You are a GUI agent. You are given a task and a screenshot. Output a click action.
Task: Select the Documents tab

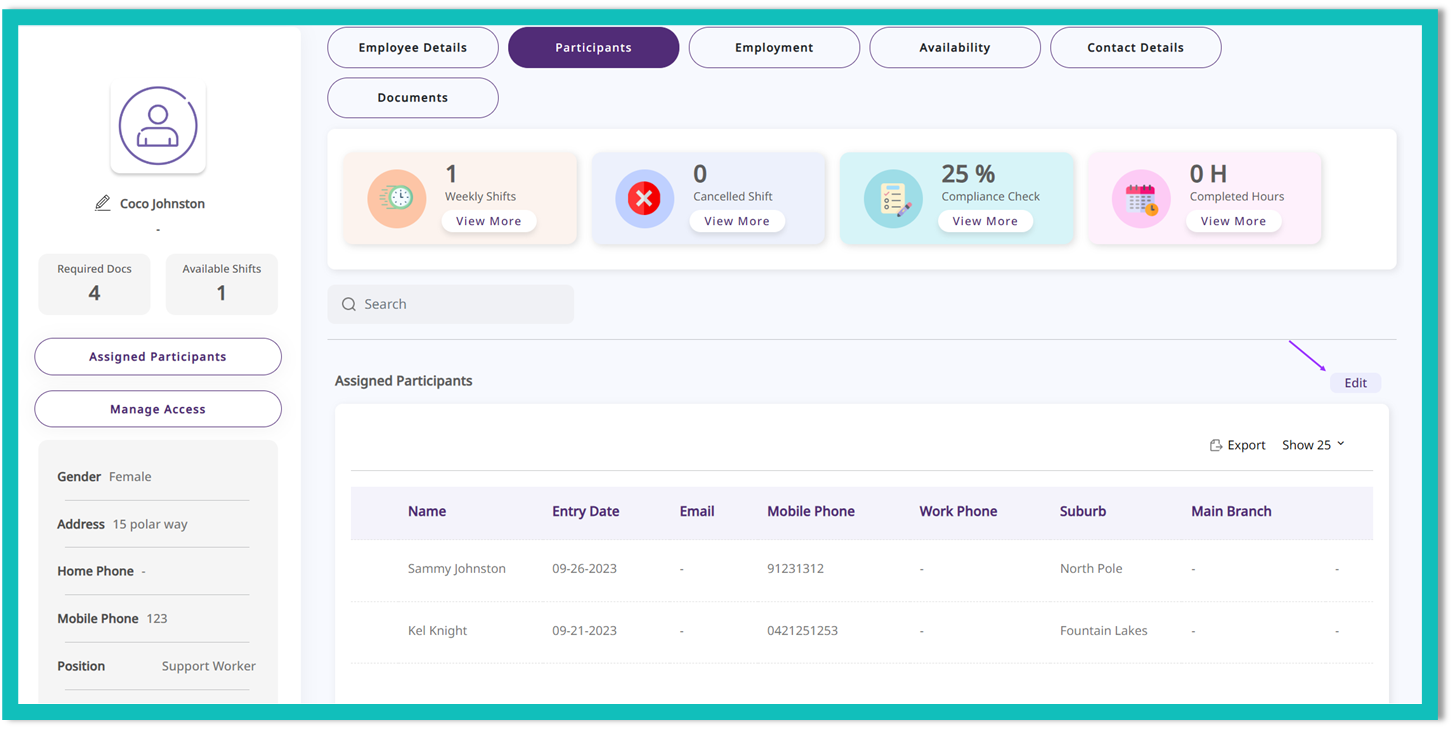[x=413, y=98]
